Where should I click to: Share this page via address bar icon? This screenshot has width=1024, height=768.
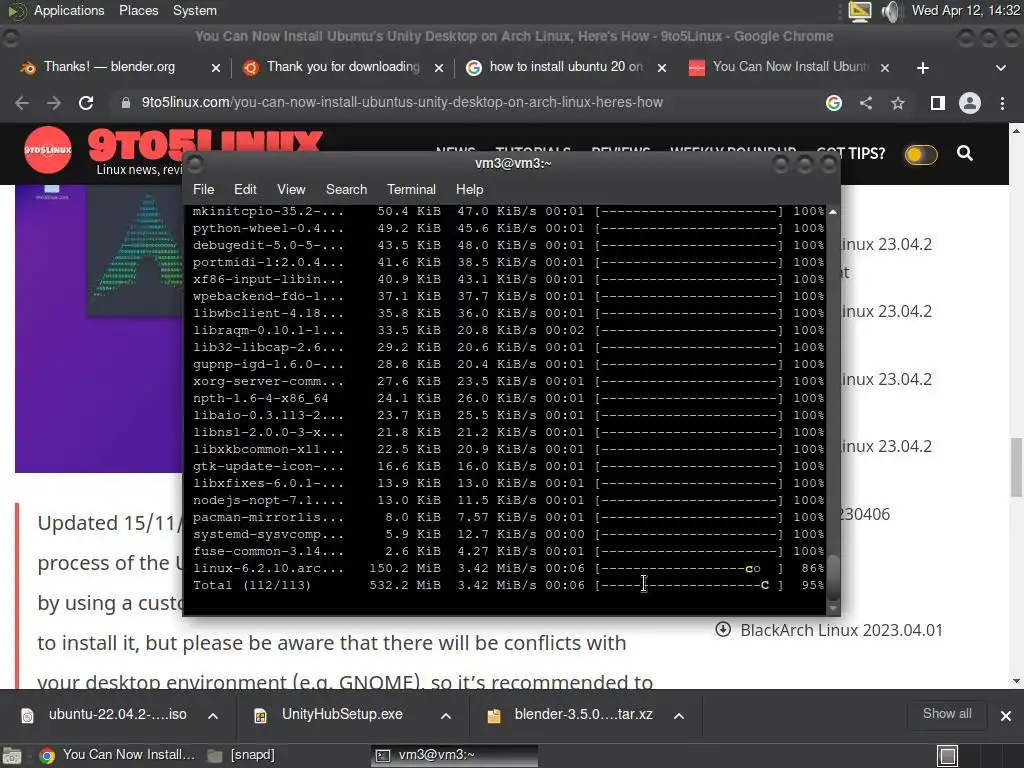tap(866, 103)
